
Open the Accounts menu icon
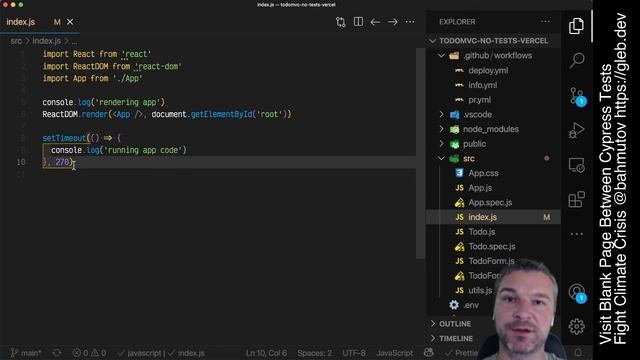click(577, 293)
